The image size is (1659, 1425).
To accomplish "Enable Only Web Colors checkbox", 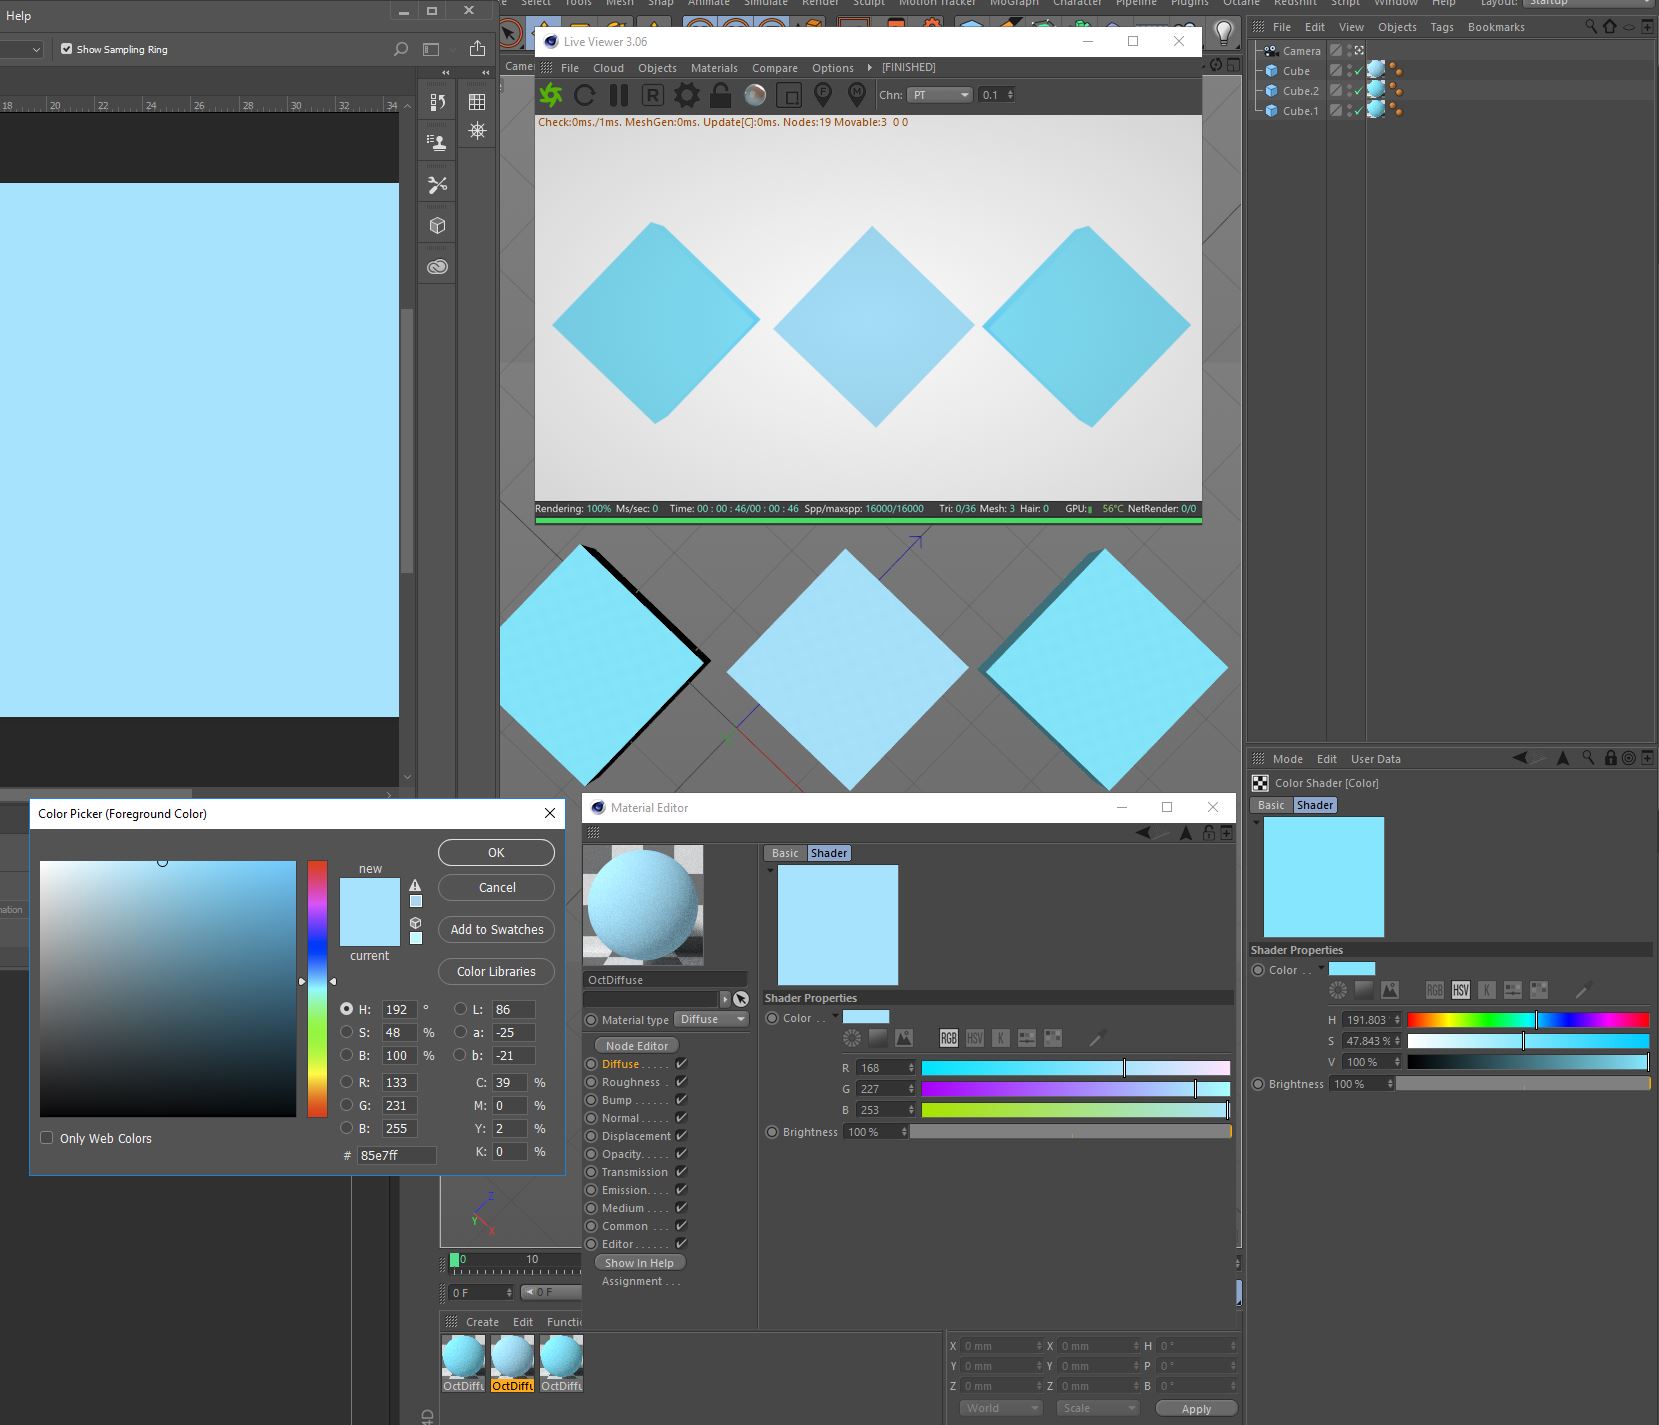I will 46,1138.
